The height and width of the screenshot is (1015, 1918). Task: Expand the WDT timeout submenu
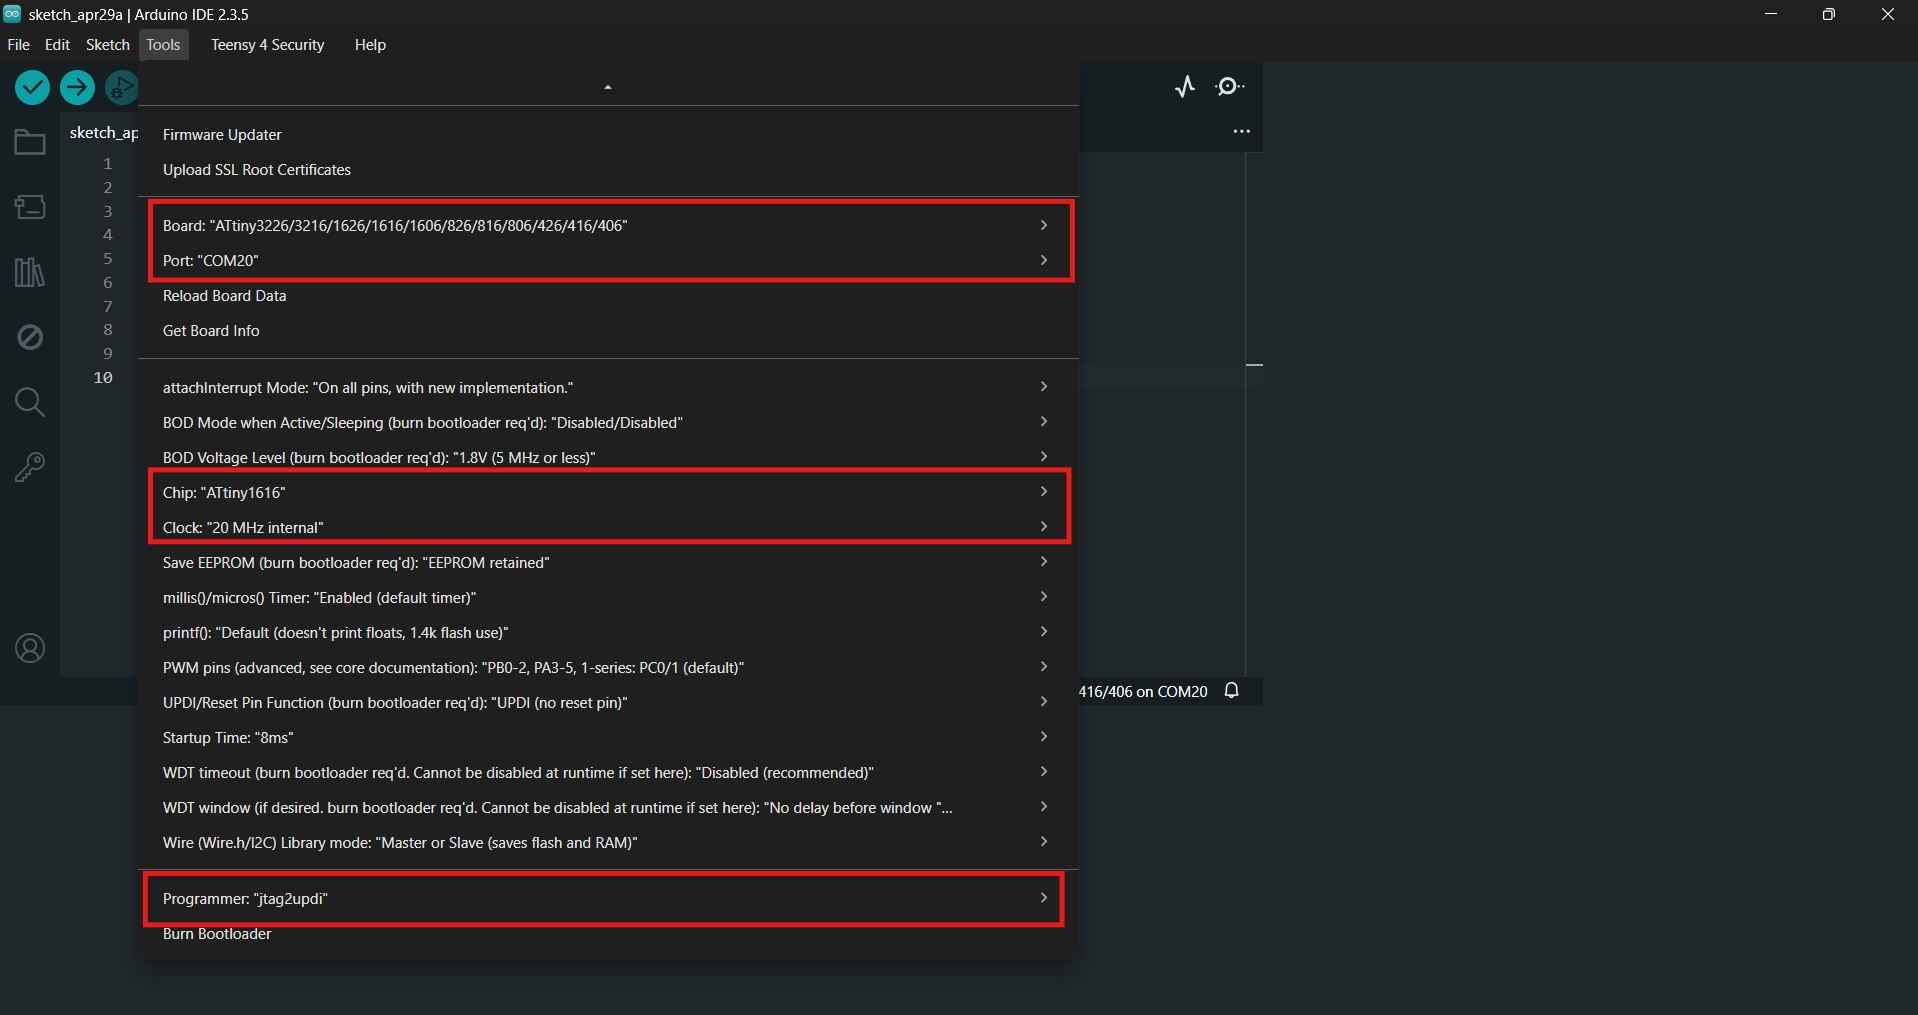[608, 773]
